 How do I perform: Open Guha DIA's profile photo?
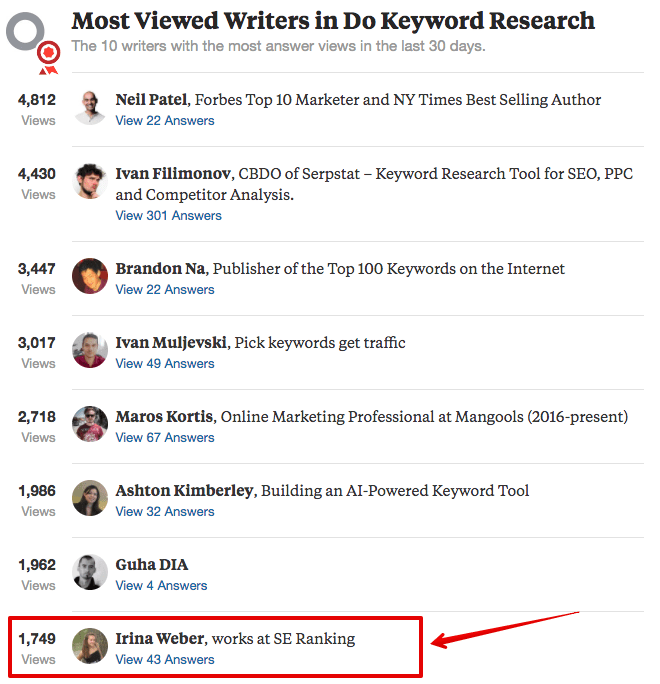click(x=90, y=572)
